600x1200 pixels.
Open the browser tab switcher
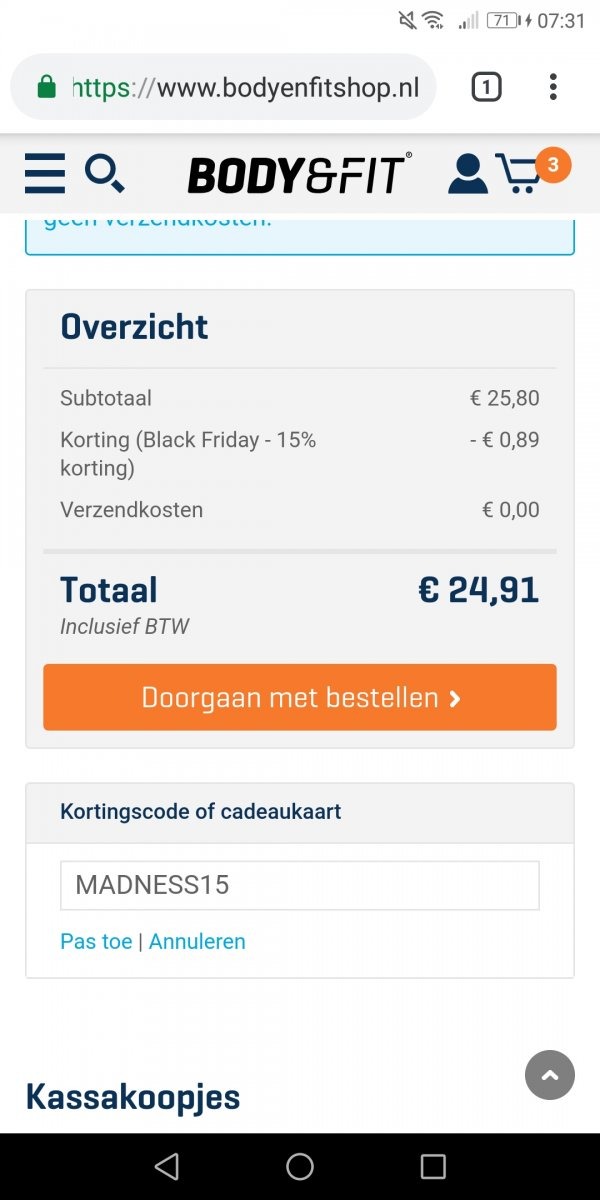486,88
